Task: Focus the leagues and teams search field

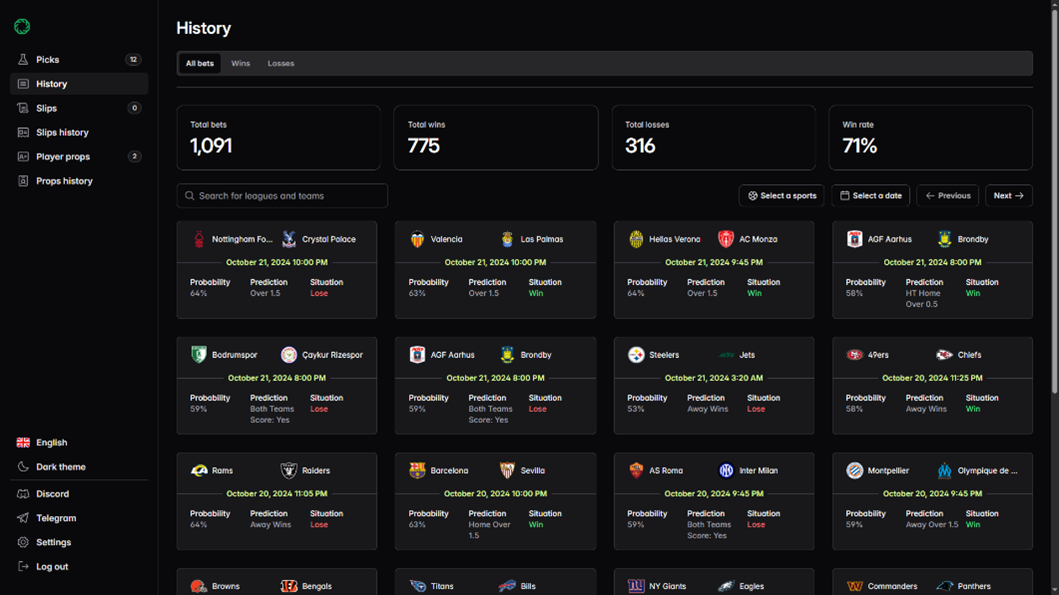Action: click(282, 196)
